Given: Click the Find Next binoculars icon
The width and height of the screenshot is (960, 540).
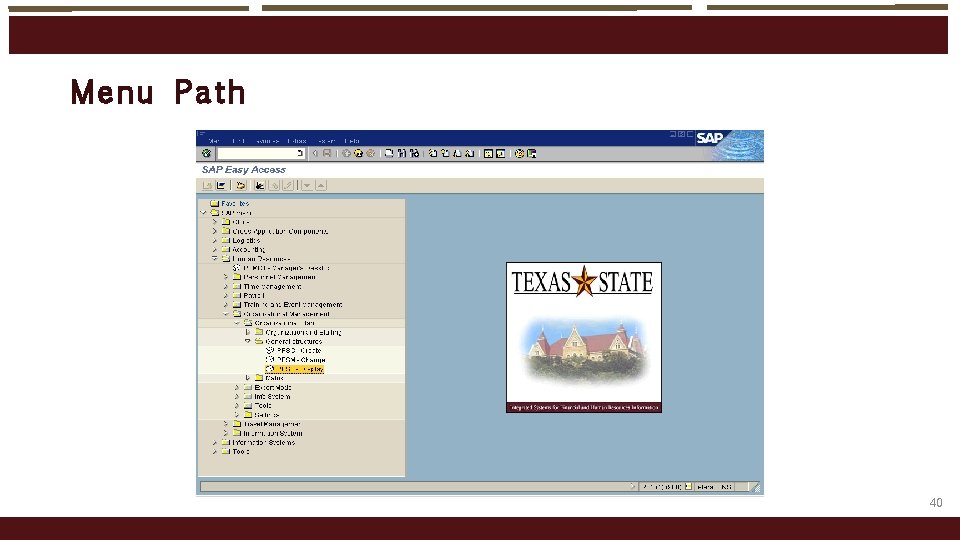Looking at the screenshot, I should click(x=414, y=153).
